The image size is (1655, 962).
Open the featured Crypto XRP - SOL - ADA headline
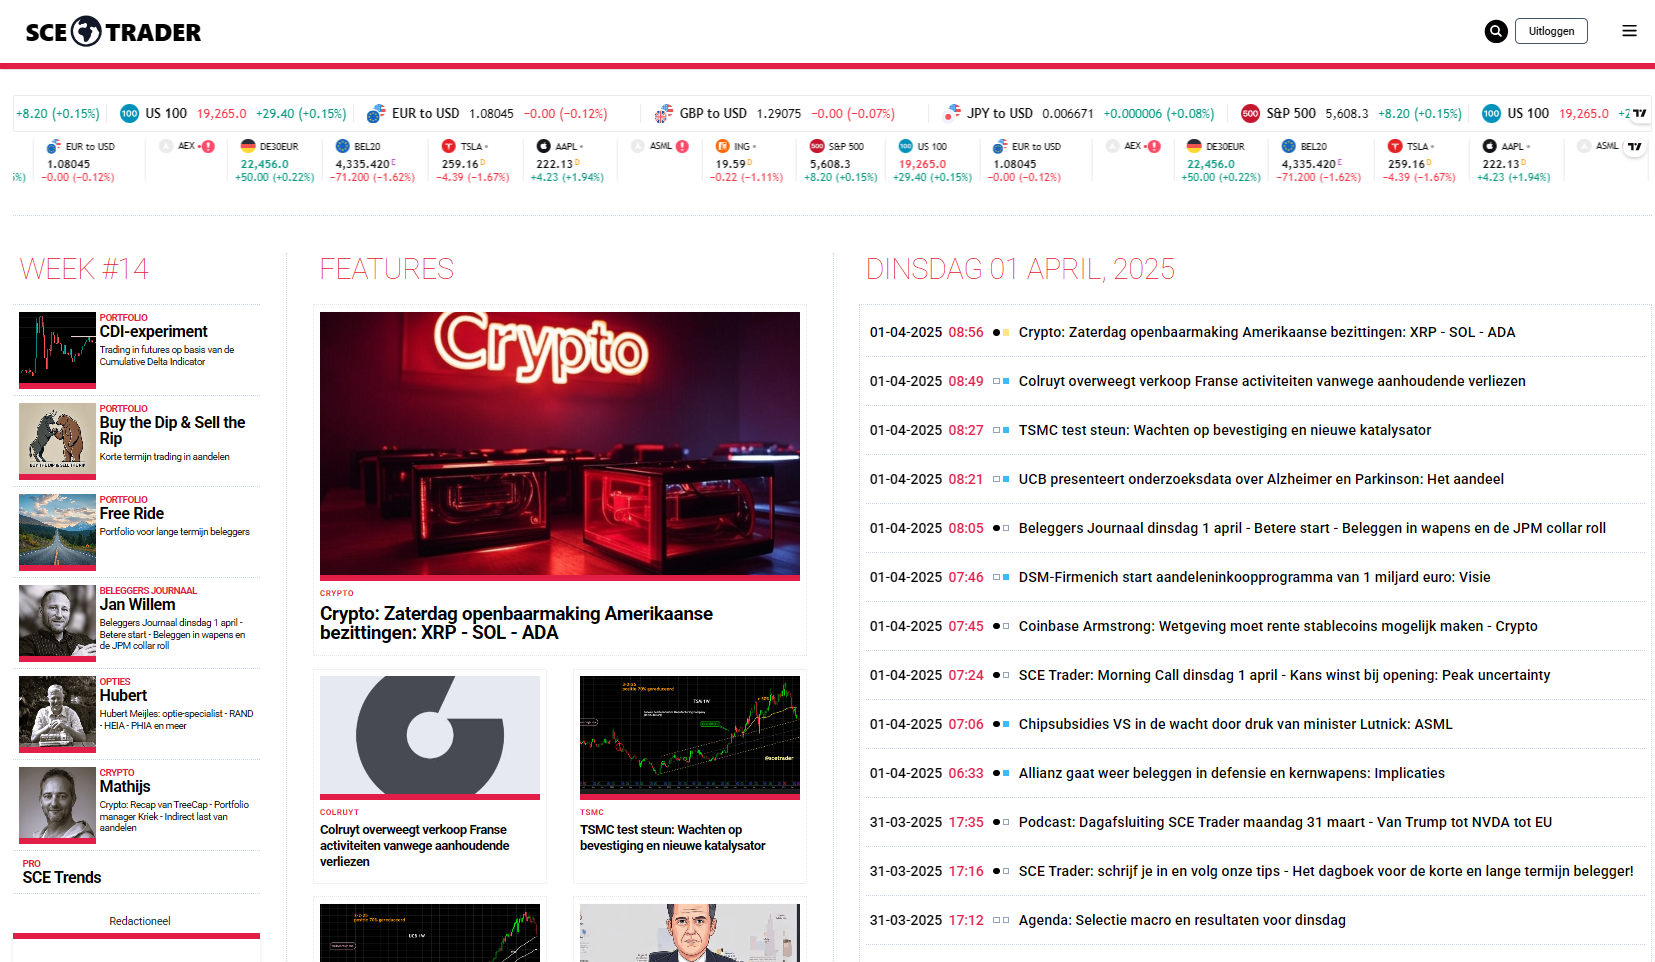(x=516, y=623)
